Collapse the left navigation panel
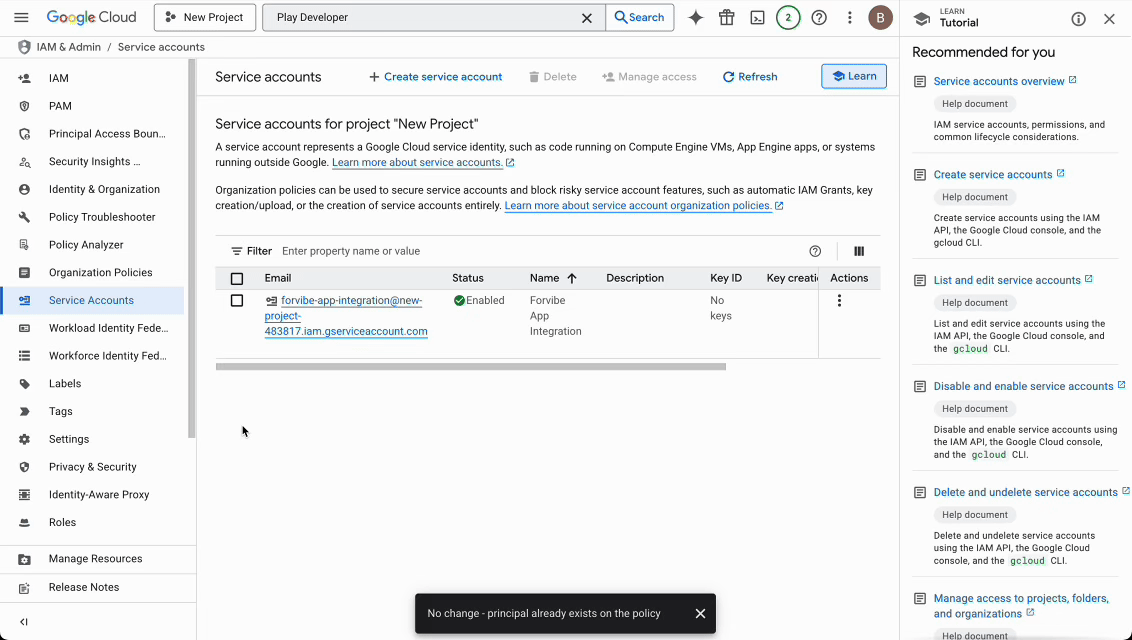1132x640 pixels. [x=22, y=620]
